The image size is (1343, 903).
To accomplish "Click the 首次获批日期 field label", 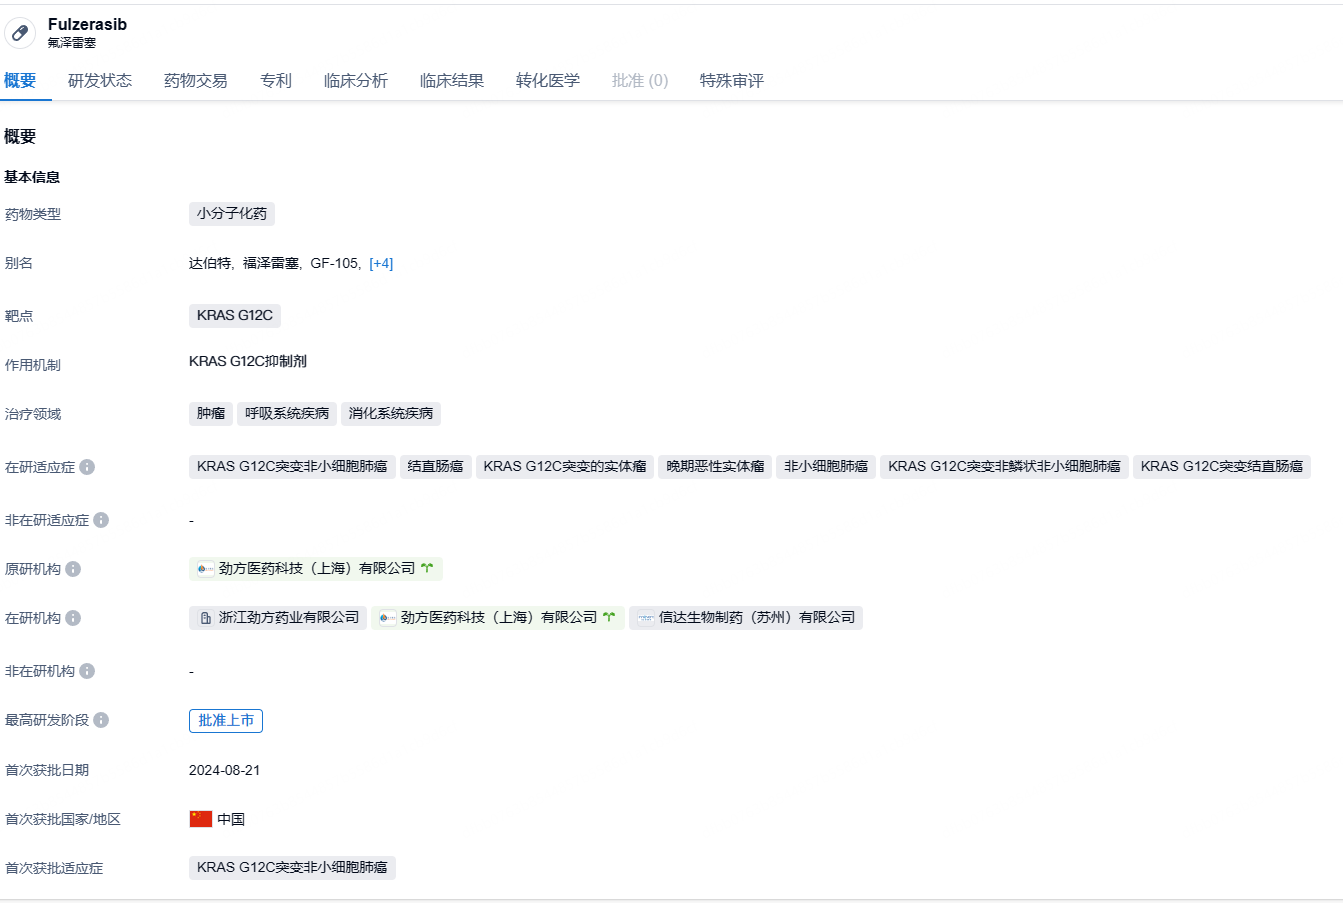I will point(47,770).
